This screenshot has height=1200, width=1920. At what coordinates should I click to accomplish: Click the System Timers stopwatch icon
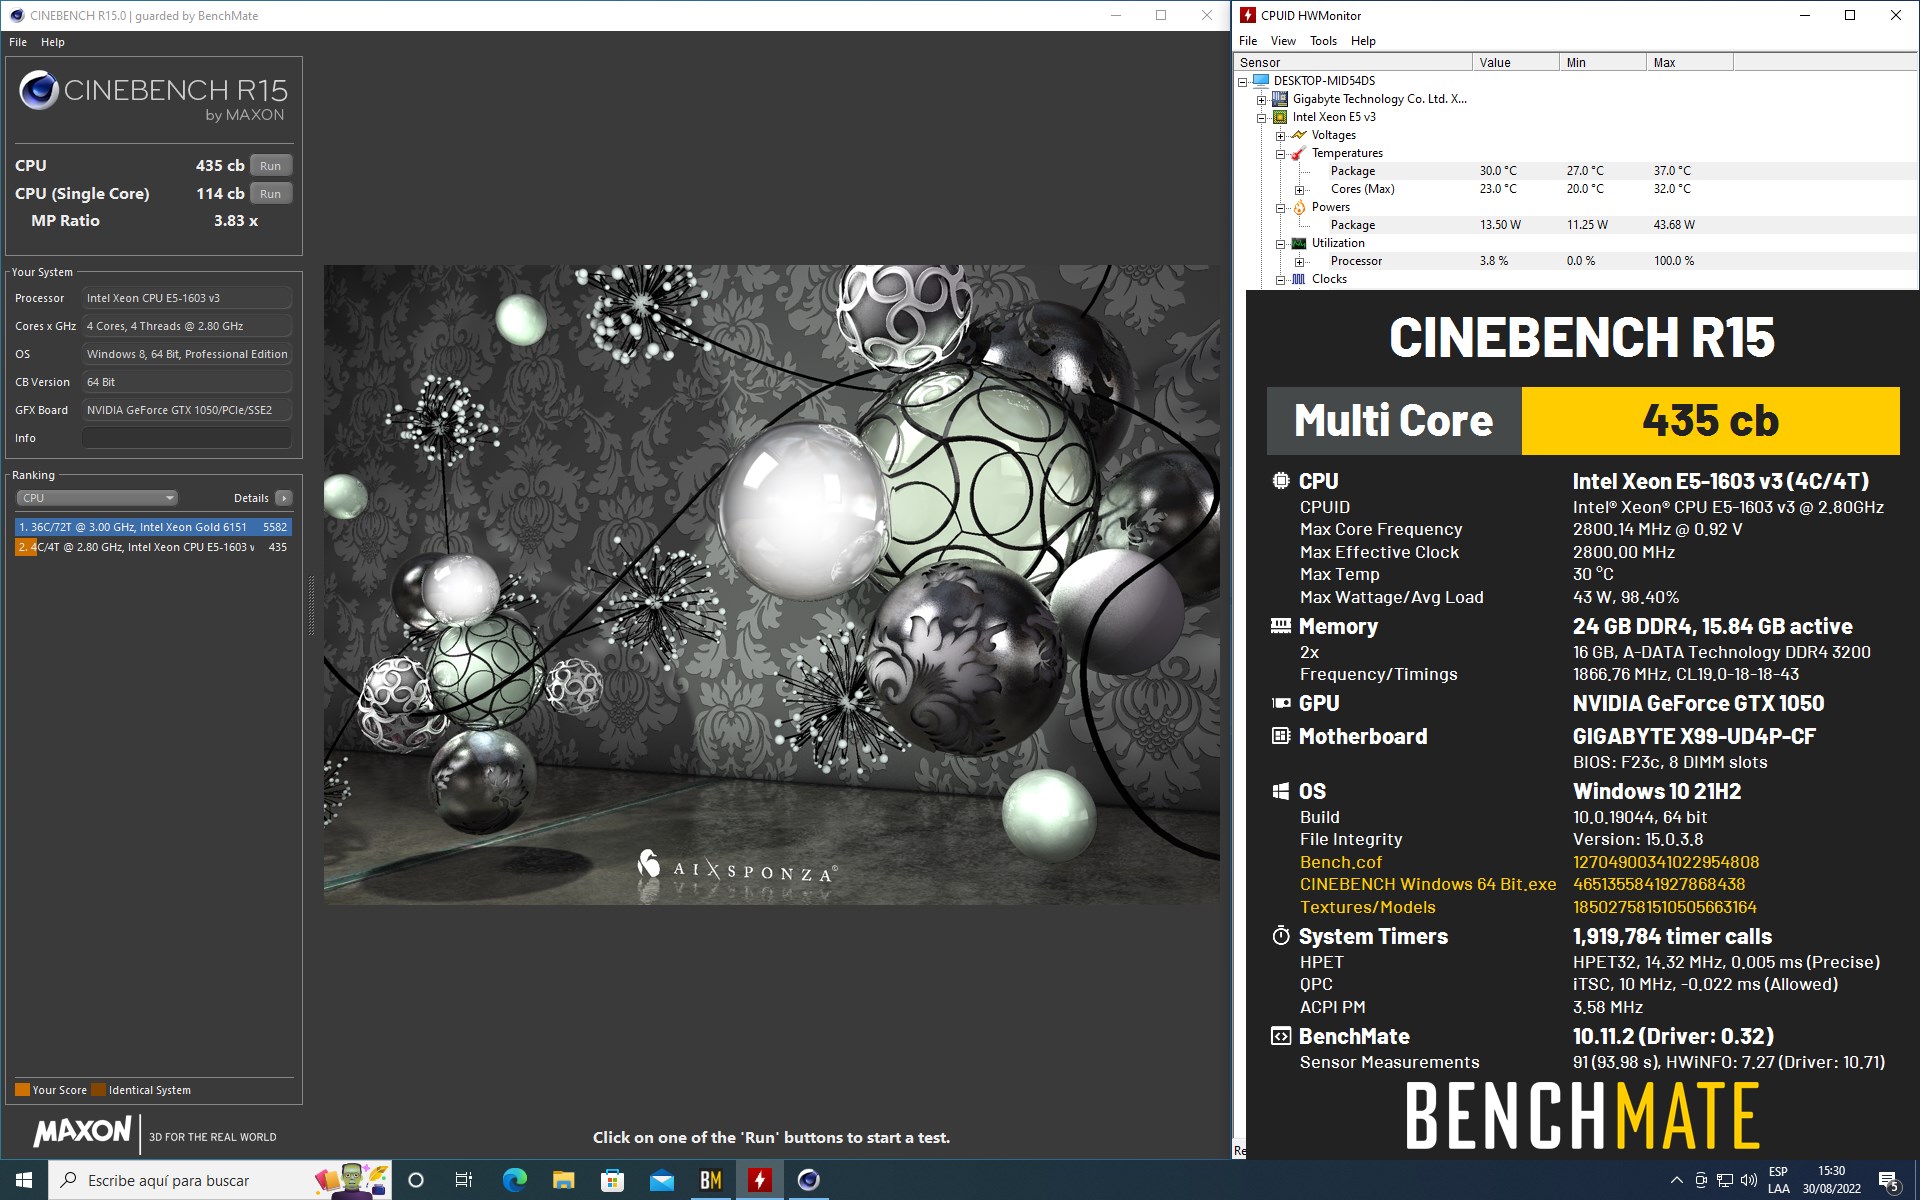[1280, 936]
